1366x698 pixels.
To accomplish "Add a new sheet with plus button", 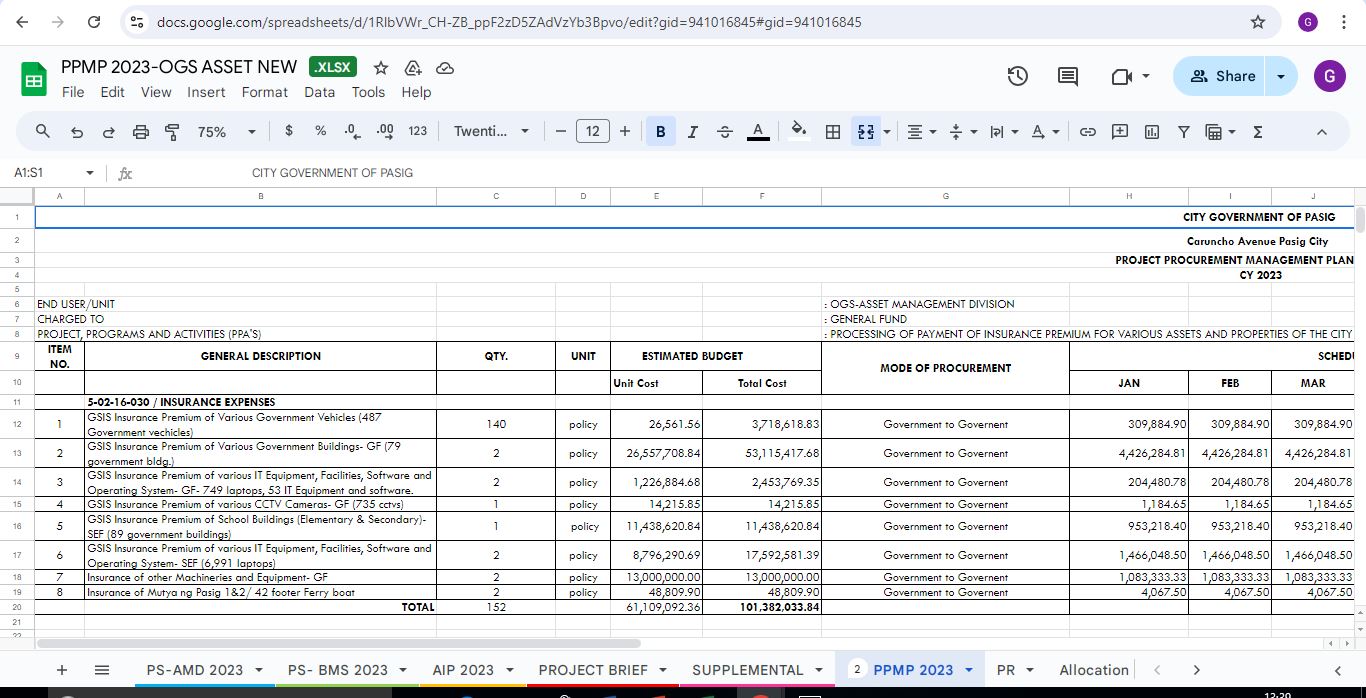I will tap(62, 670).
